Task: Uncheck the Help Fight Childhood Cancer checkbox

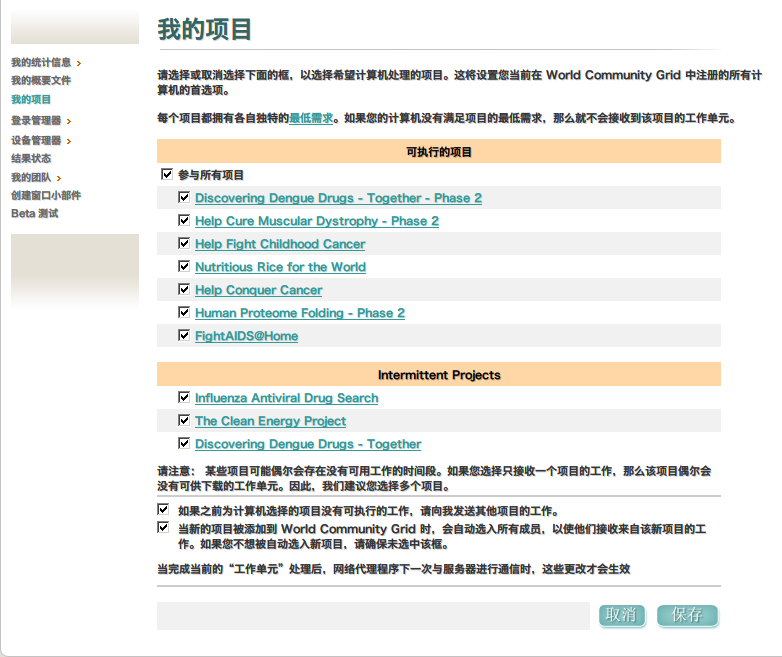Action: click(x=184, y=243)
